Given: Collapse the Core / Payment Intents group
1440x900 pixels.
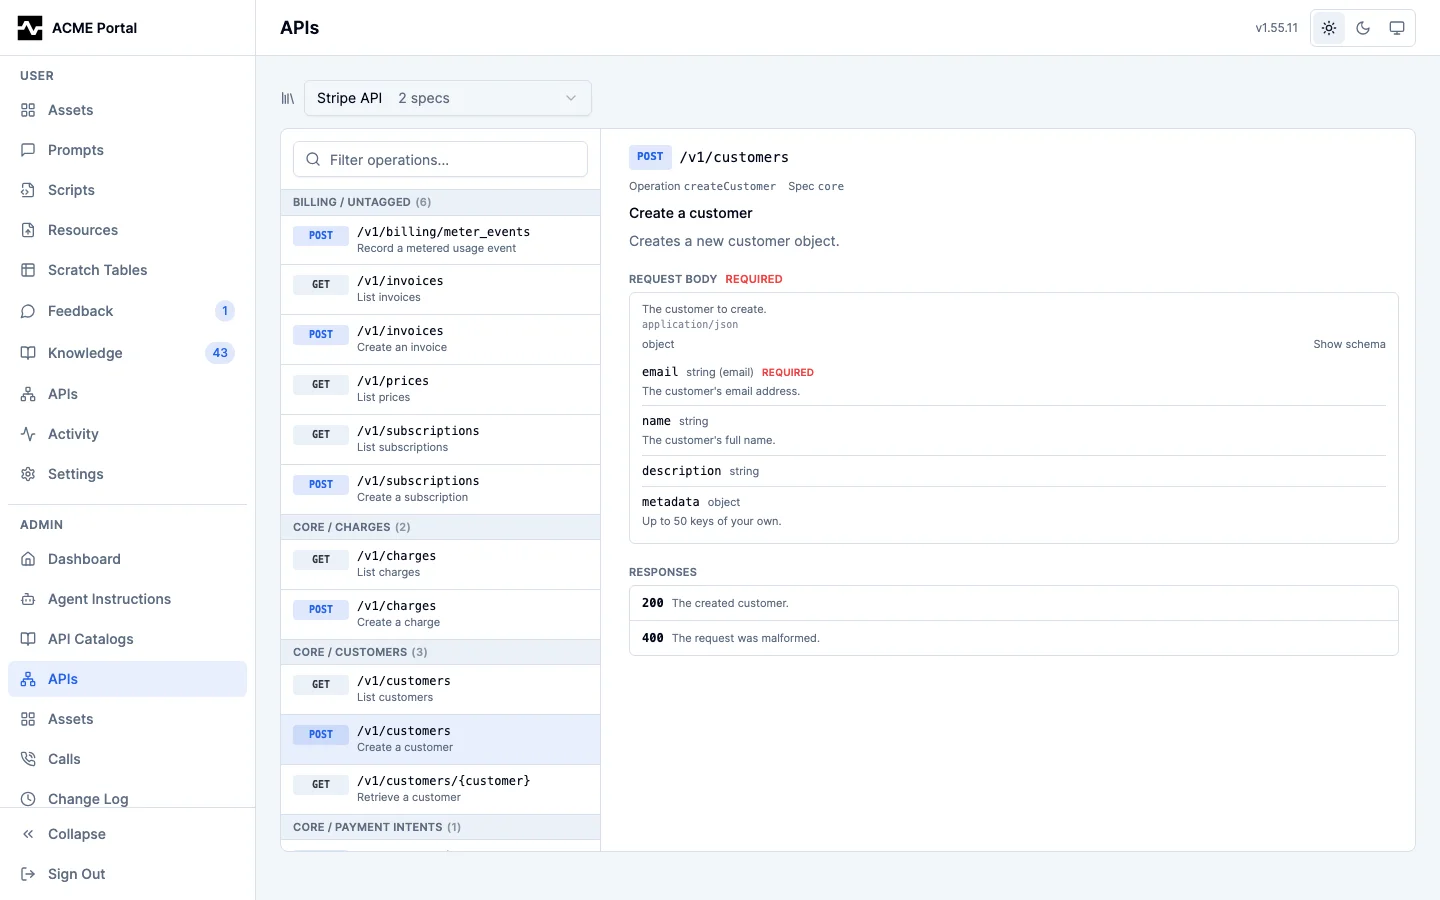Looking at the screenshot, I should (x=440, y=827).
